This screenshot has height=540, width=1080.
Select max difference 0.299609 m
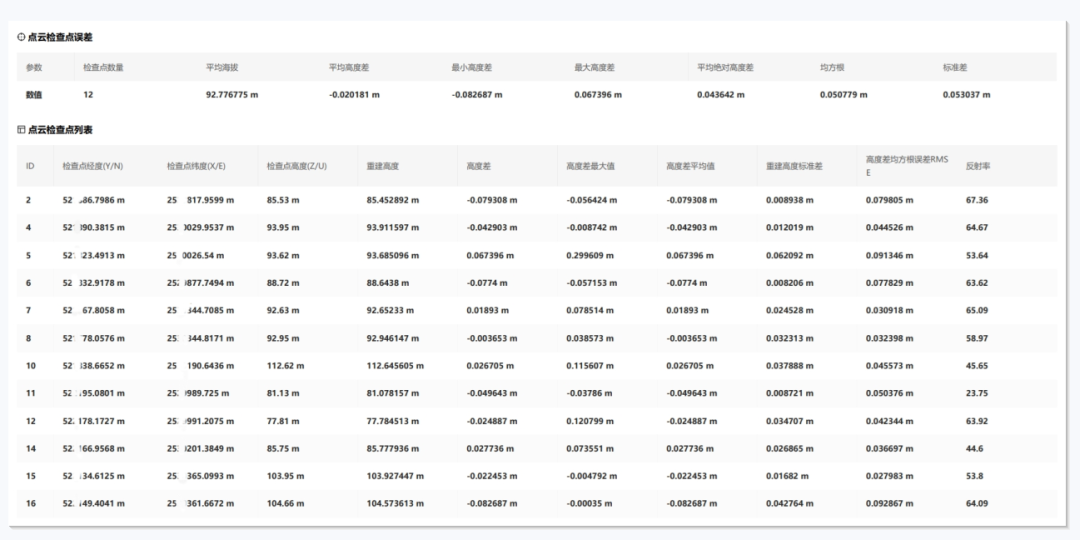(590, 256)
